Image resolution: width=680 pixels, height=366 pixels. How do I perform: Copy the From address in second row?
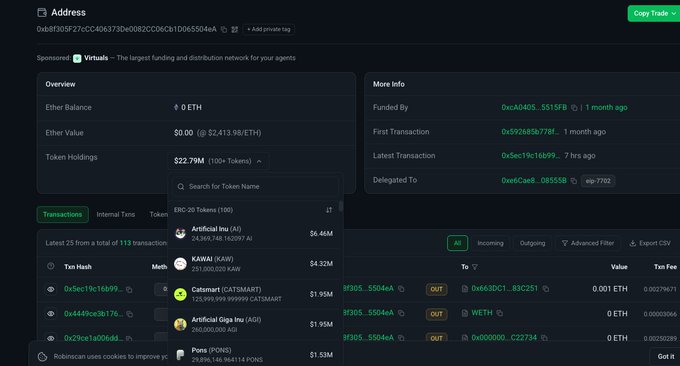401,313
